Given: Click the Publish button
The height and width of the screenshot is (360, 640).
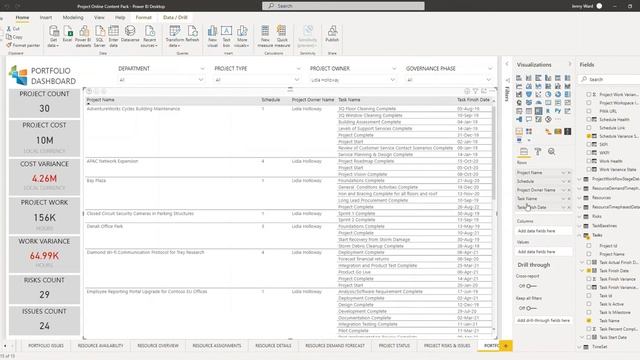Looking at the screenshot, I should pos(332,34).
